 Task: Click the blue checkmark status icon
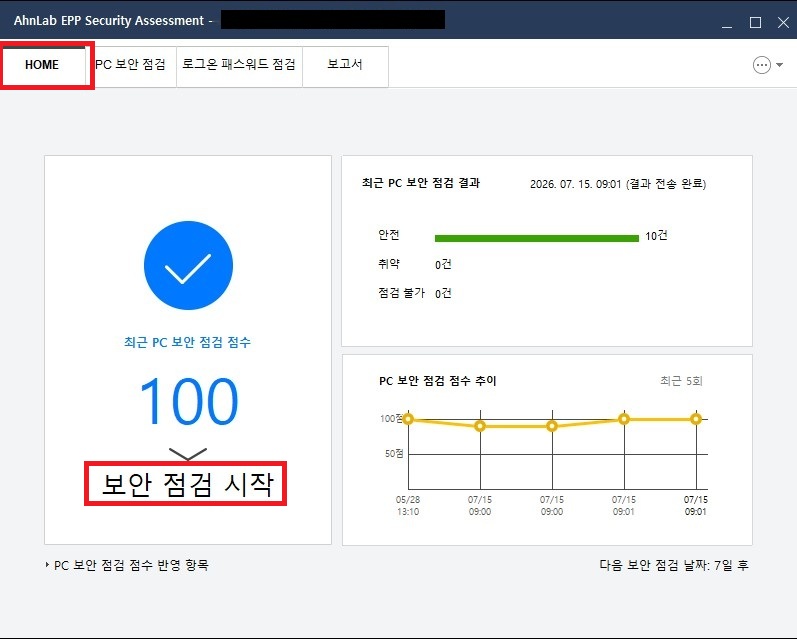tap(188, 265)
